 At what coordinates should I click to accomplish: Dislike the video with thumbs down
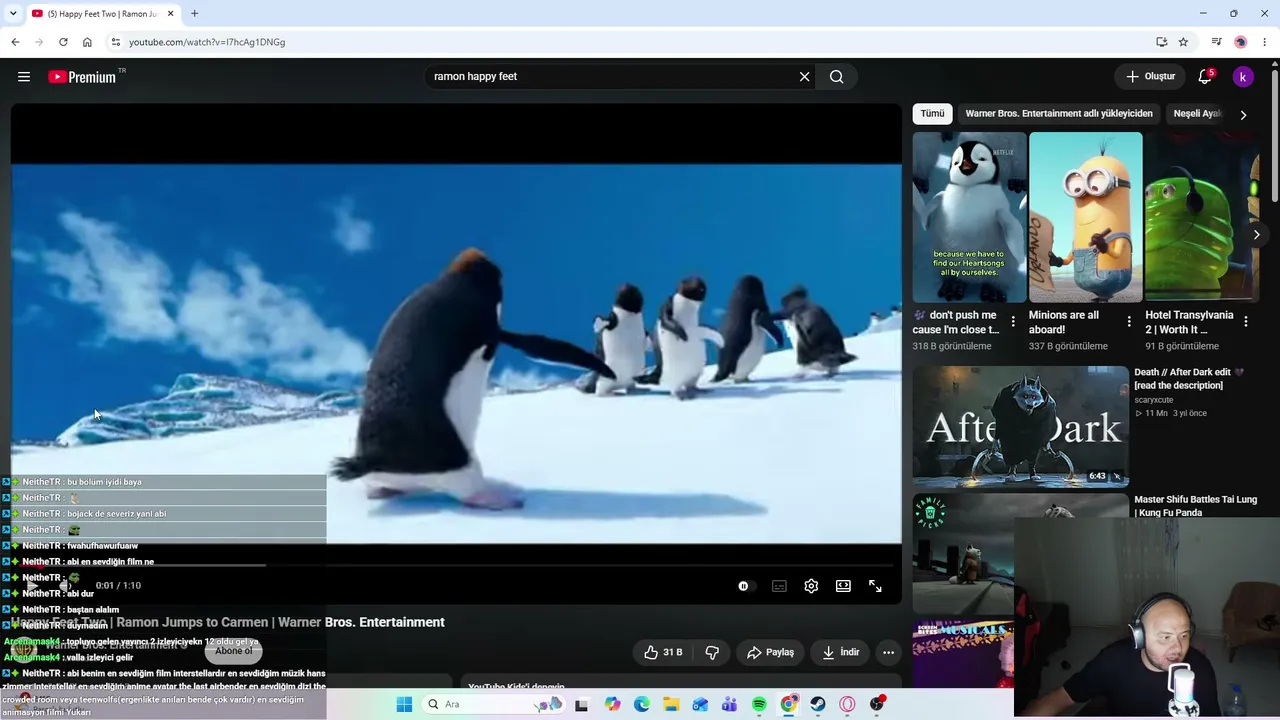click(712, 652)
